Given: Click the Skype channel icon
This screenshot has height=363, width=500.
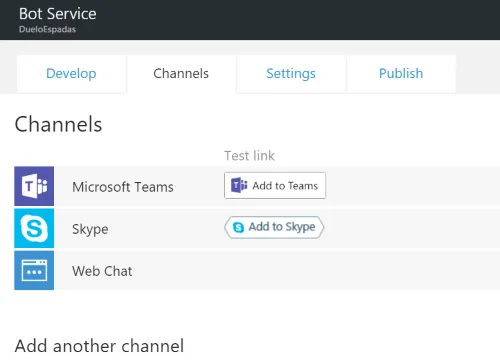Looking at the screenshot, I should (34, 228).
